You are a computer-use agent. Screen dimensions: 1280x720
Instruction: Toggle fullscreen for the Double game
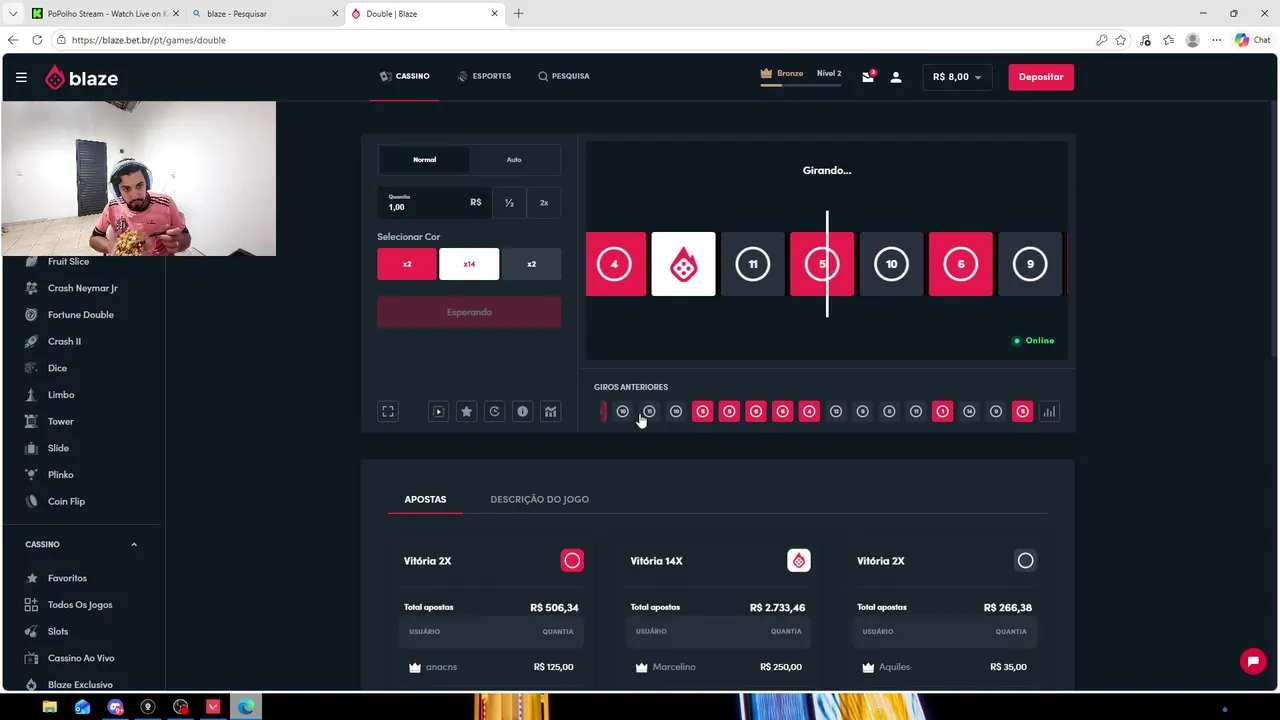388,411
